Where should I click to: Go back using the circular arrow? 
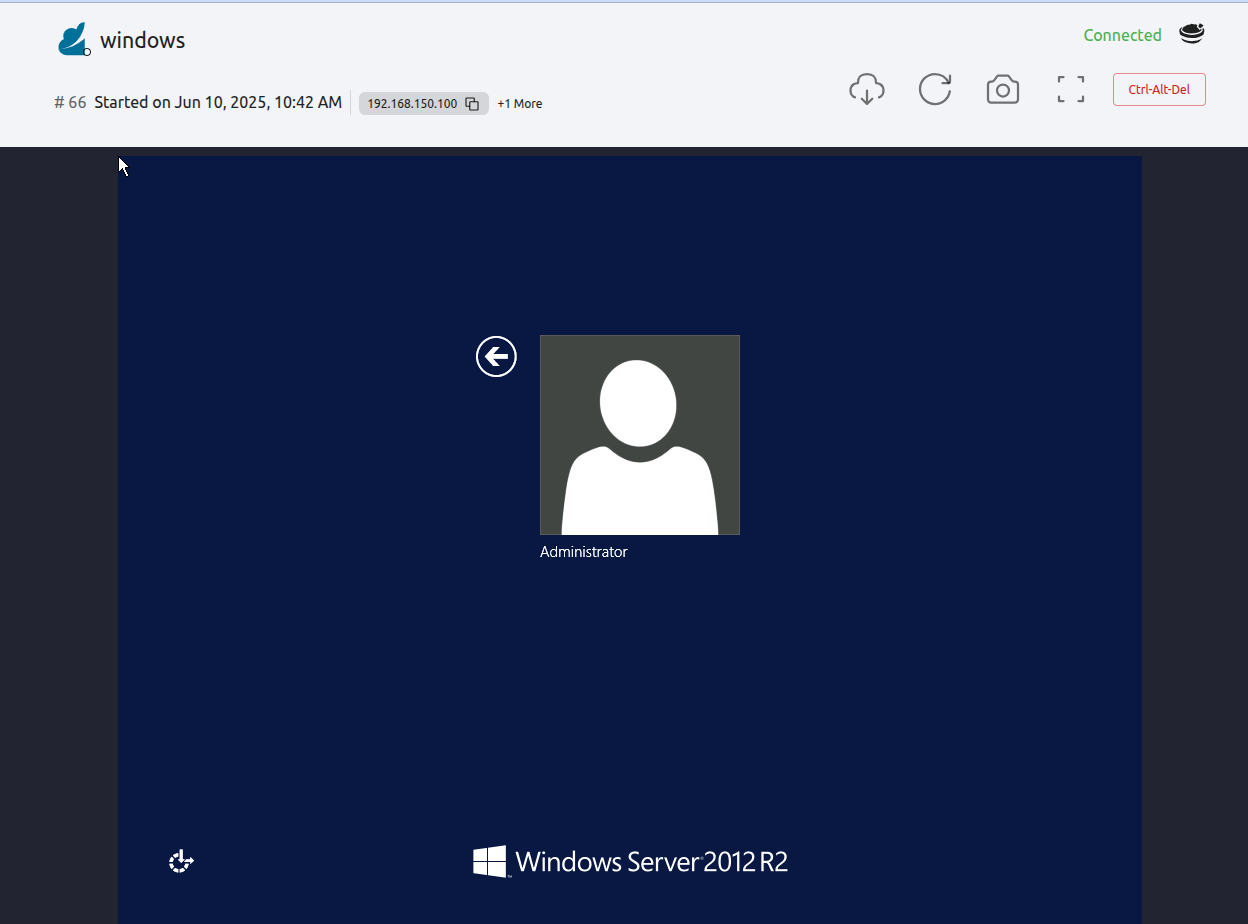tap(496, 356)
